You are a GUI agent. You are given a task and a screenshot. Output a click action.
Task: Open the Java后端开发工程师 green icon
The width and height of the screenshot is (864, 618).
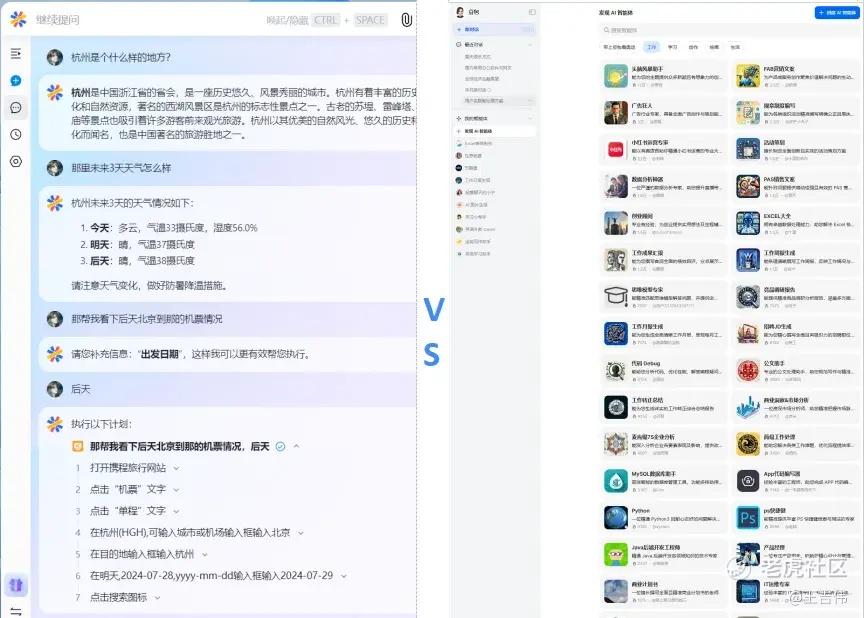click(x=615, y=554)
